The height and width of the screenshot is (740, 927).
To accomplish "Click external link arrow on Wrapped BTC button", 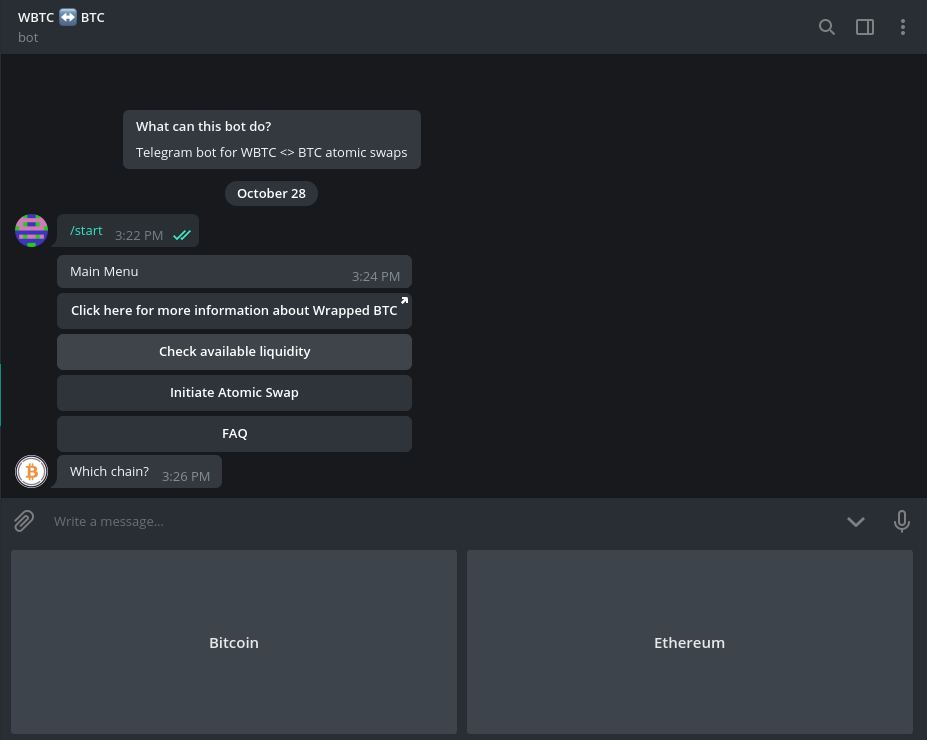I will (404, 301).
